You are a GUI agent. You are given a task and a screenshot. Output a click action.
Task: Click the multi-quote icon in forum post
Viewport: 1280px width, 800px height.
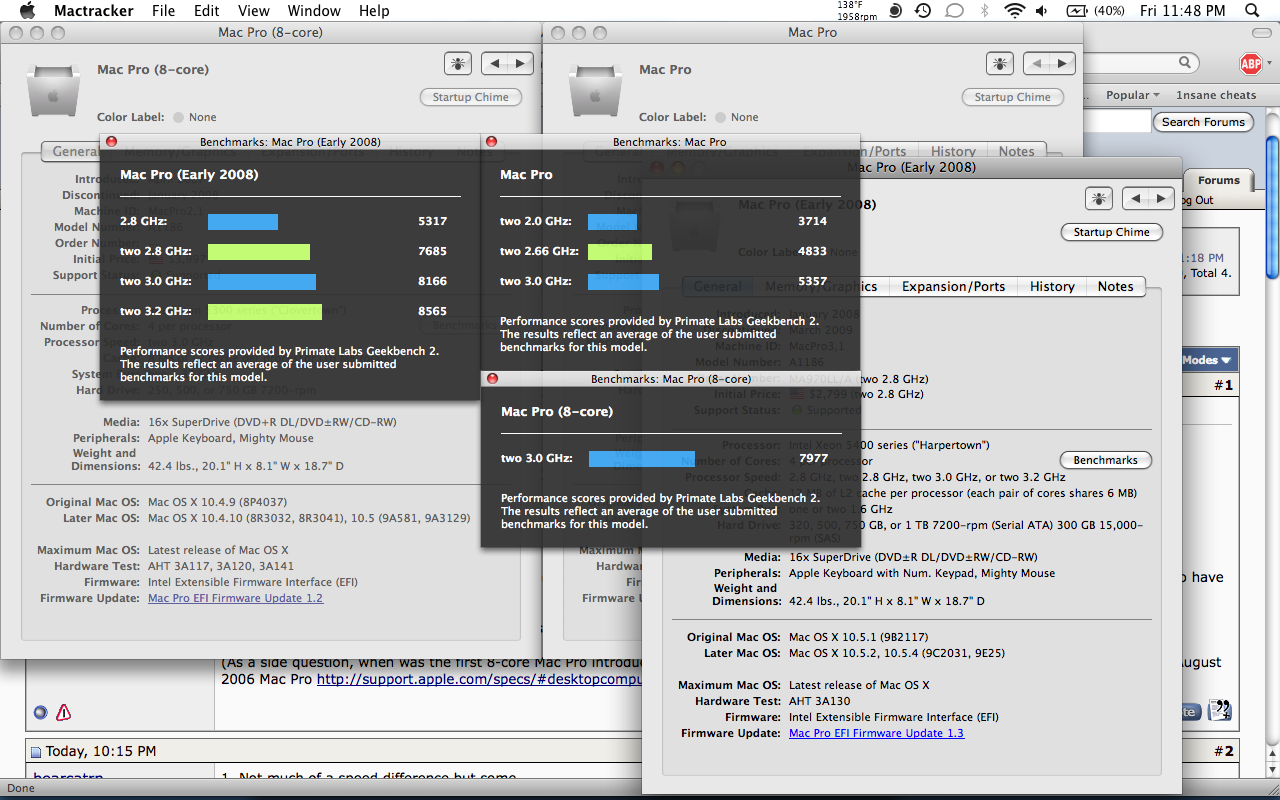[x=1219, y=711]
